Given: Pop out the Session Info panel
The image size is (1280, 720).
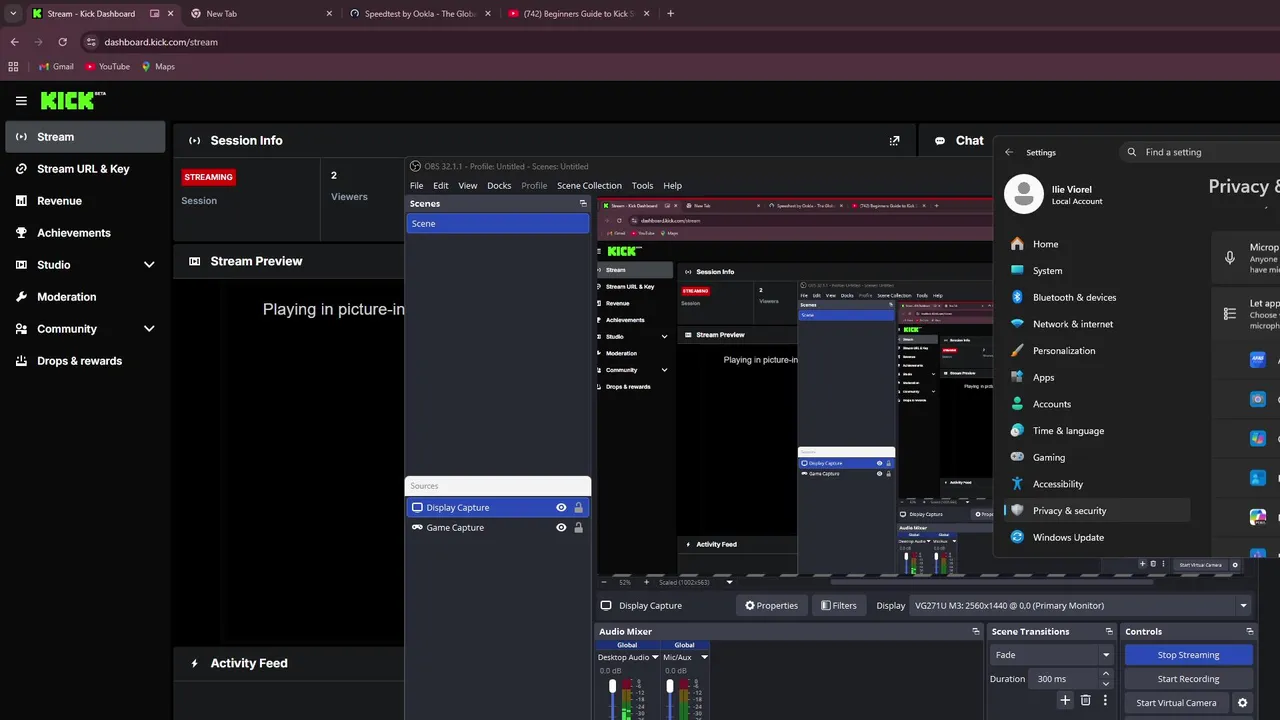Looking at the screenshot, I should (x=894, y=141).
